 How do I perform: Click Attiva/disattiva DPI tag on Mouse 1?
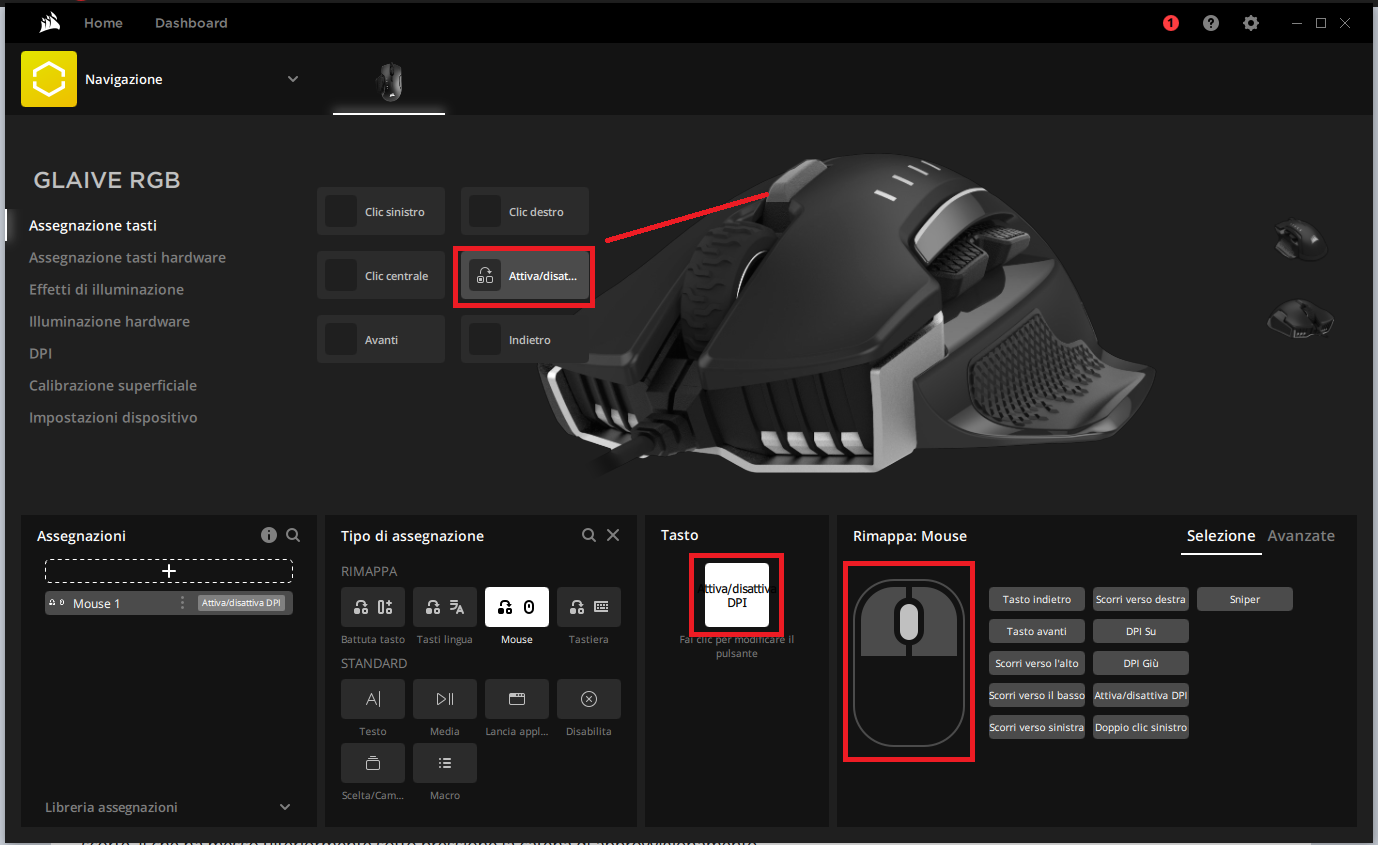coord(241,603)
